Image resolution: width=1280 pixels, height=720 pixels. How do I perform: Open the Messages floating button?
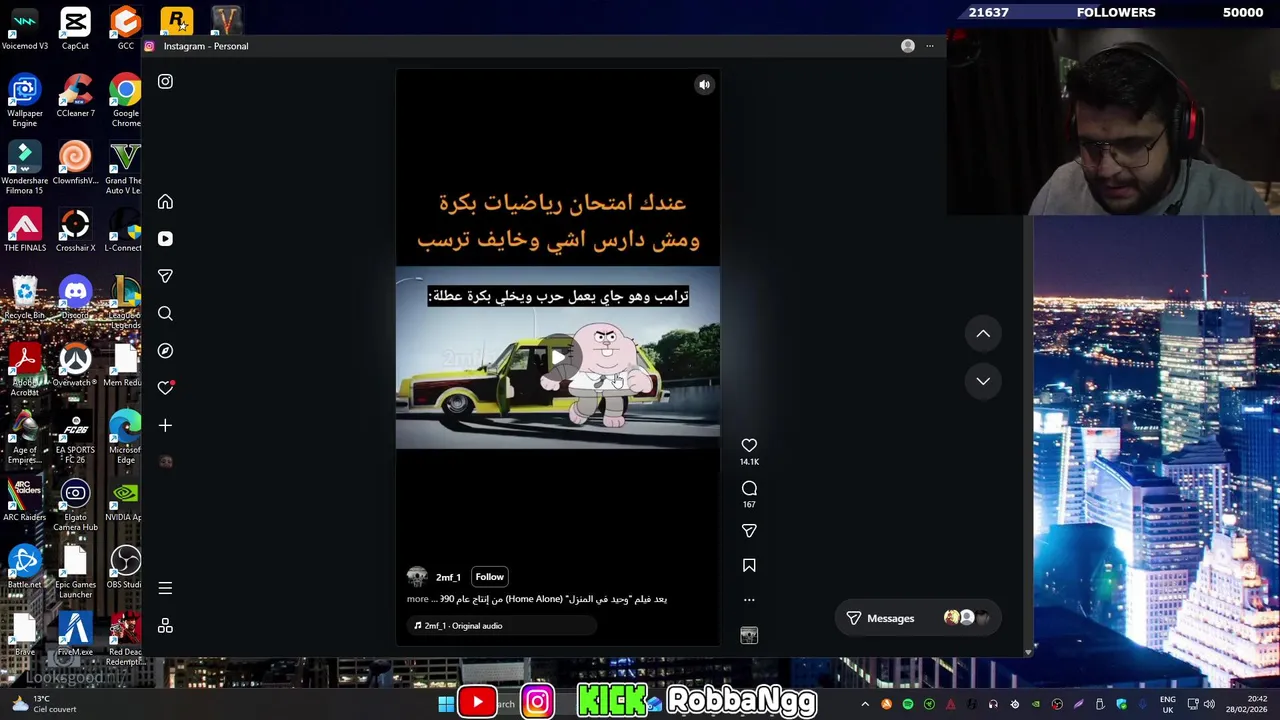pos(918,618)
